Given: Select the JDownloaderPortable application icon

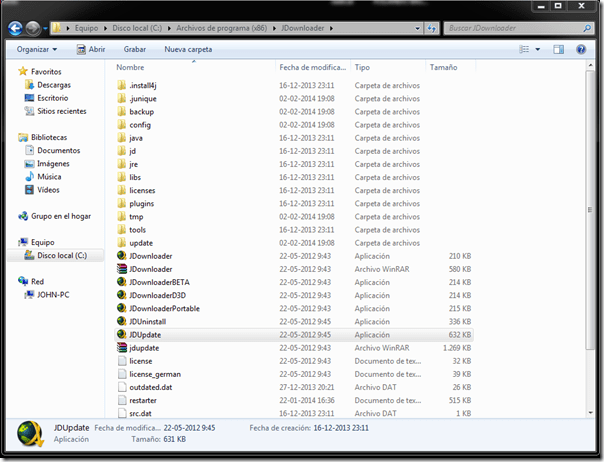Looking at the screenshot, I should [122, 308].
